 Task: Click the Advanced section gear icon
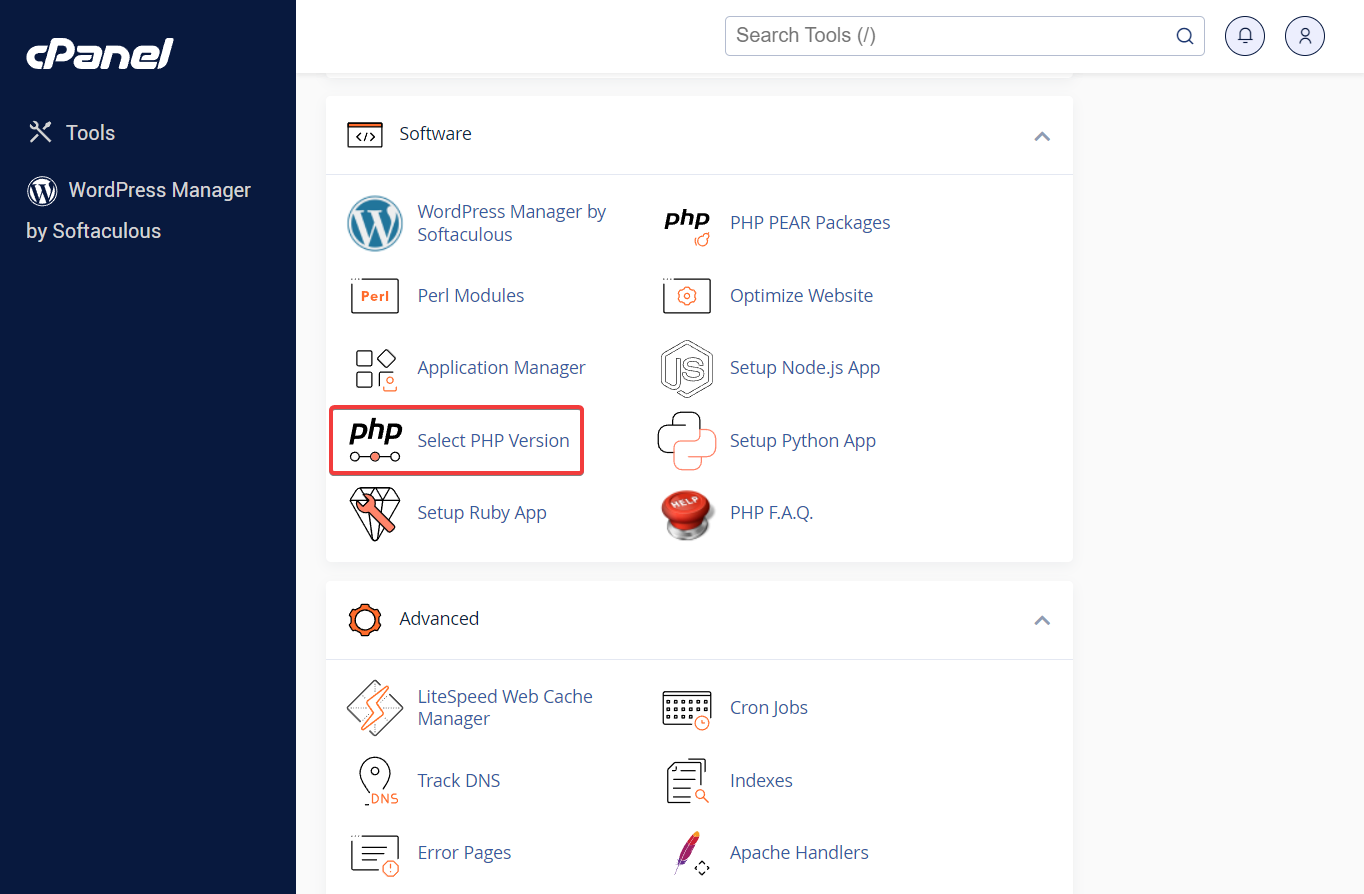[x=365, y=619]
